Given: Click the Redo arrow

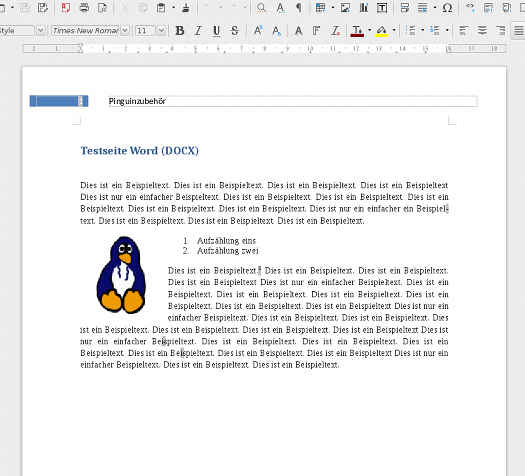Looking at the screenshot, I should [233, 7].
